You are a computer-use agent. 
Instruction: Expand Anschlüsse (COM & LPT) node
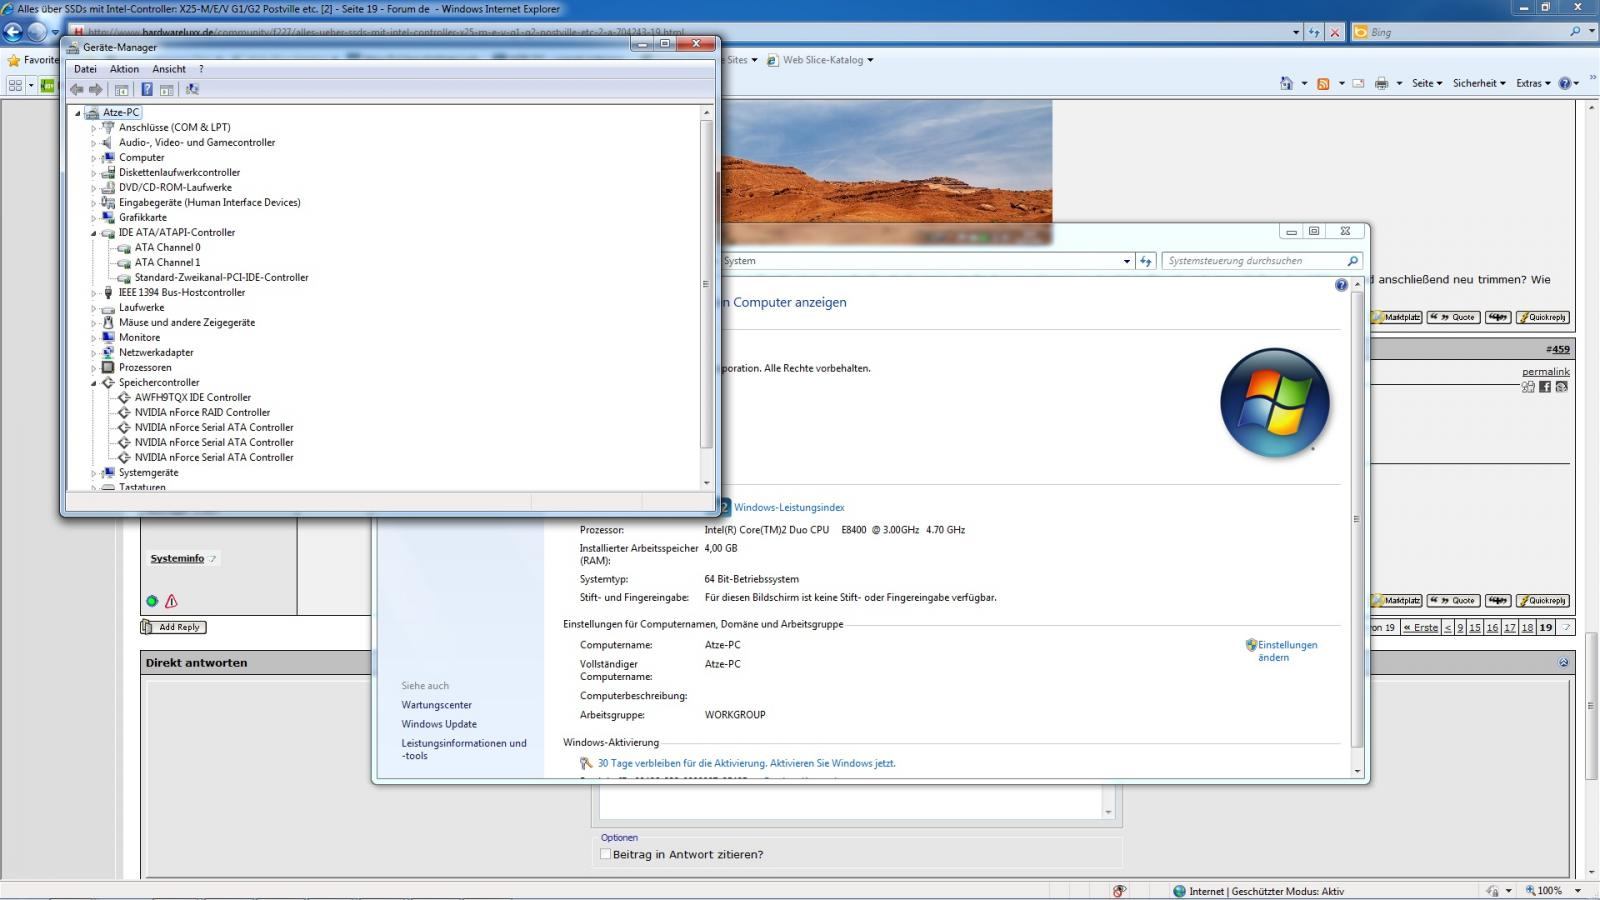tap(94, 128)
